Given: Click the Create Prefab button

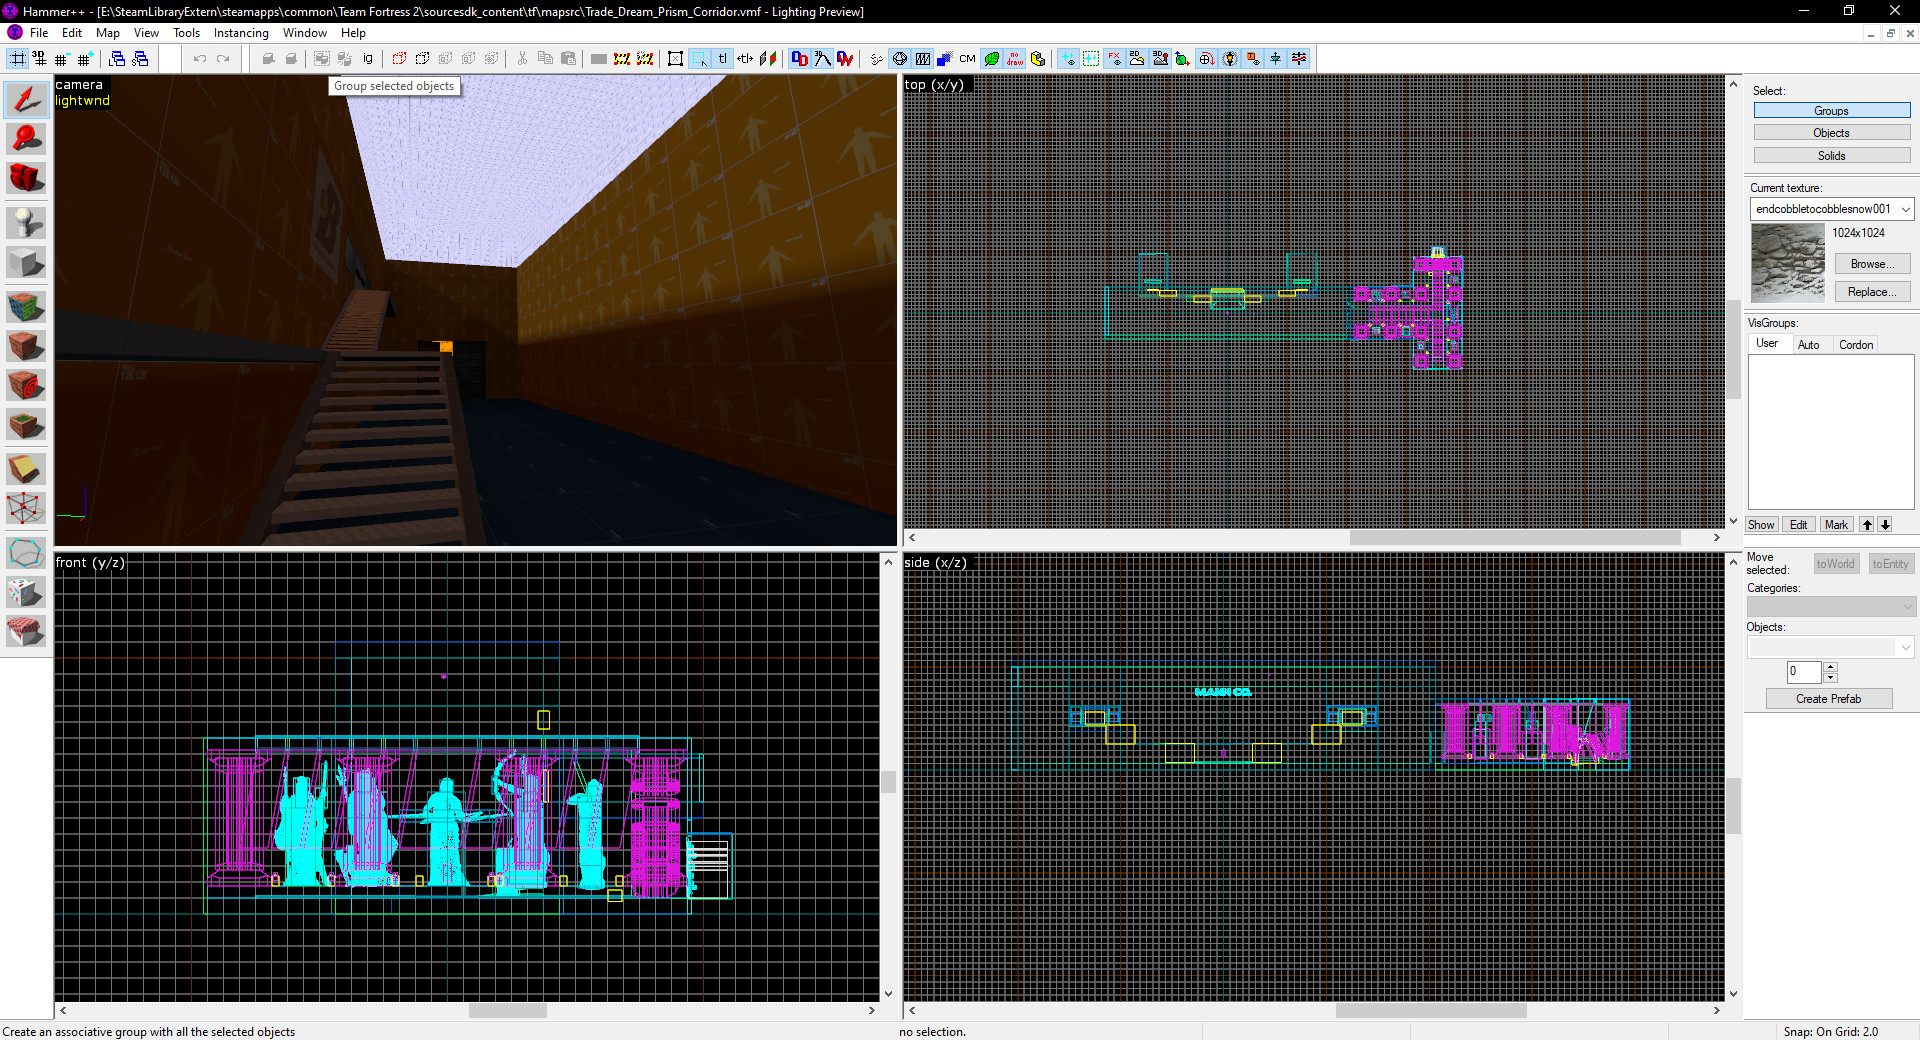Looking at the screenshot, I should (x=1828, y=698).
